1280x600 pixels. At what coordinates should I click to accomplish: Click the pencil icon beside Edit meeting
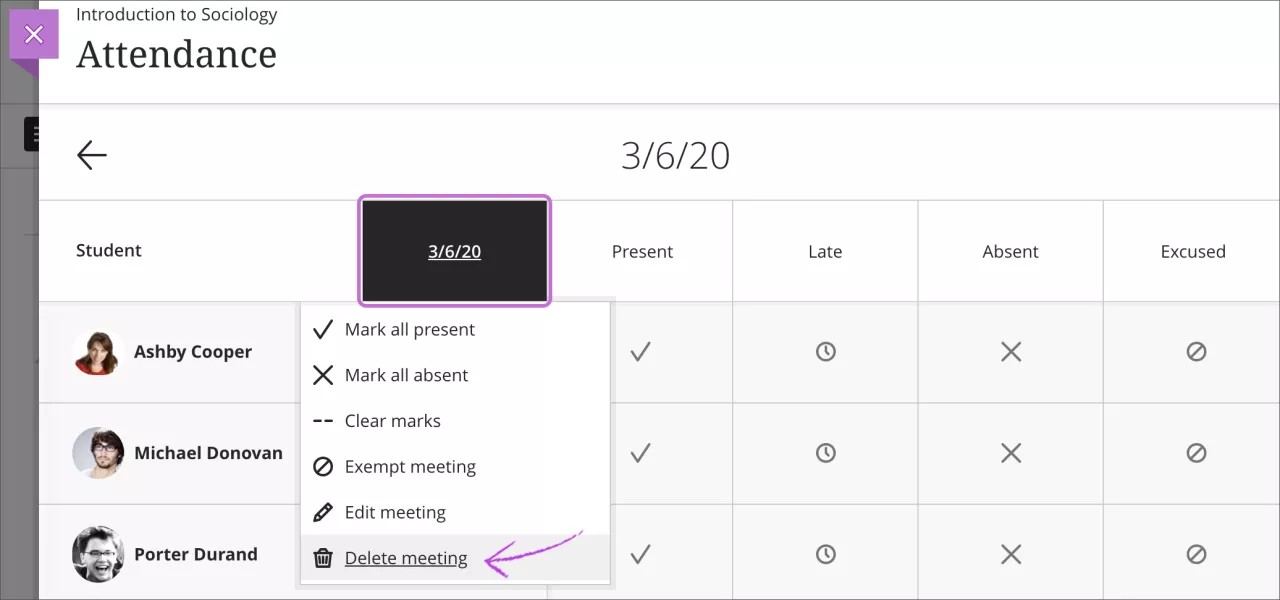click(322, 512)
